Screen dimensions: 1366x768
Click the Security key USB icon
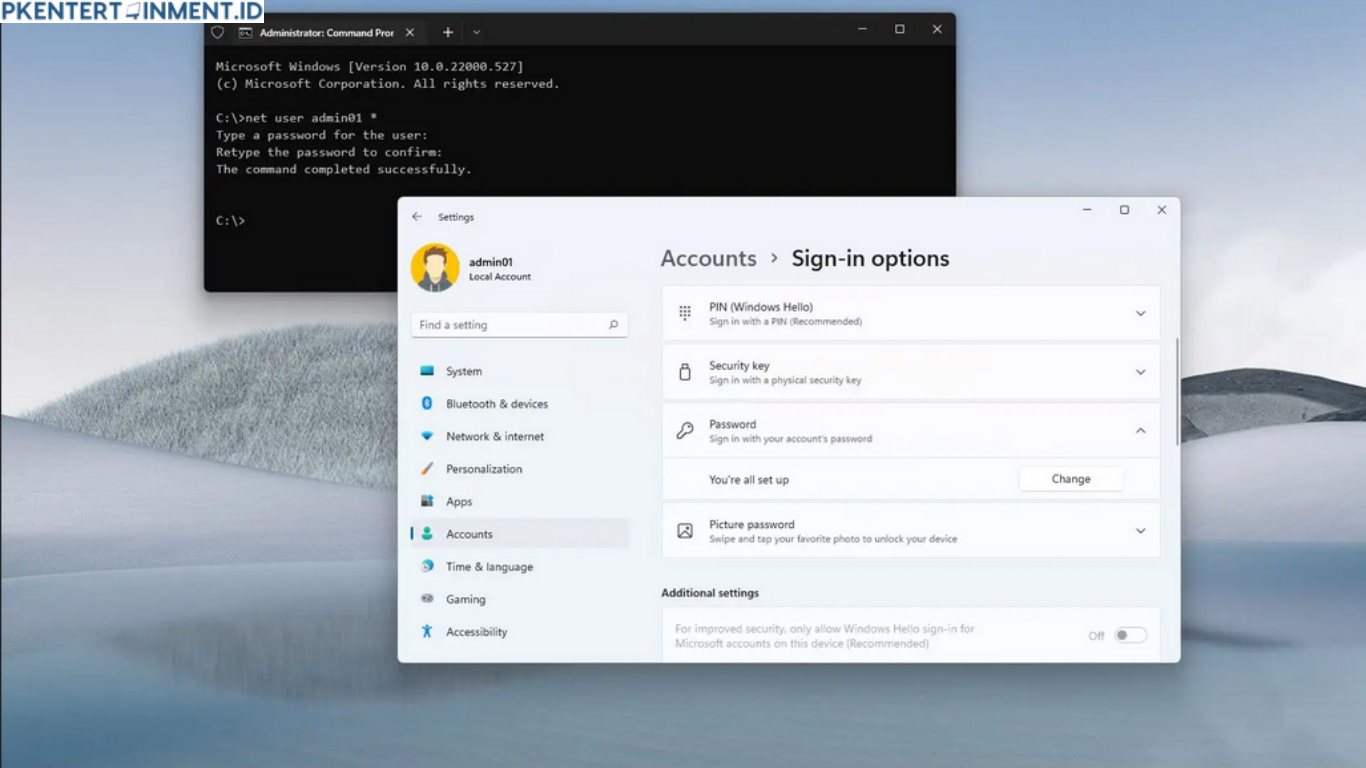(x=685, y=372)
